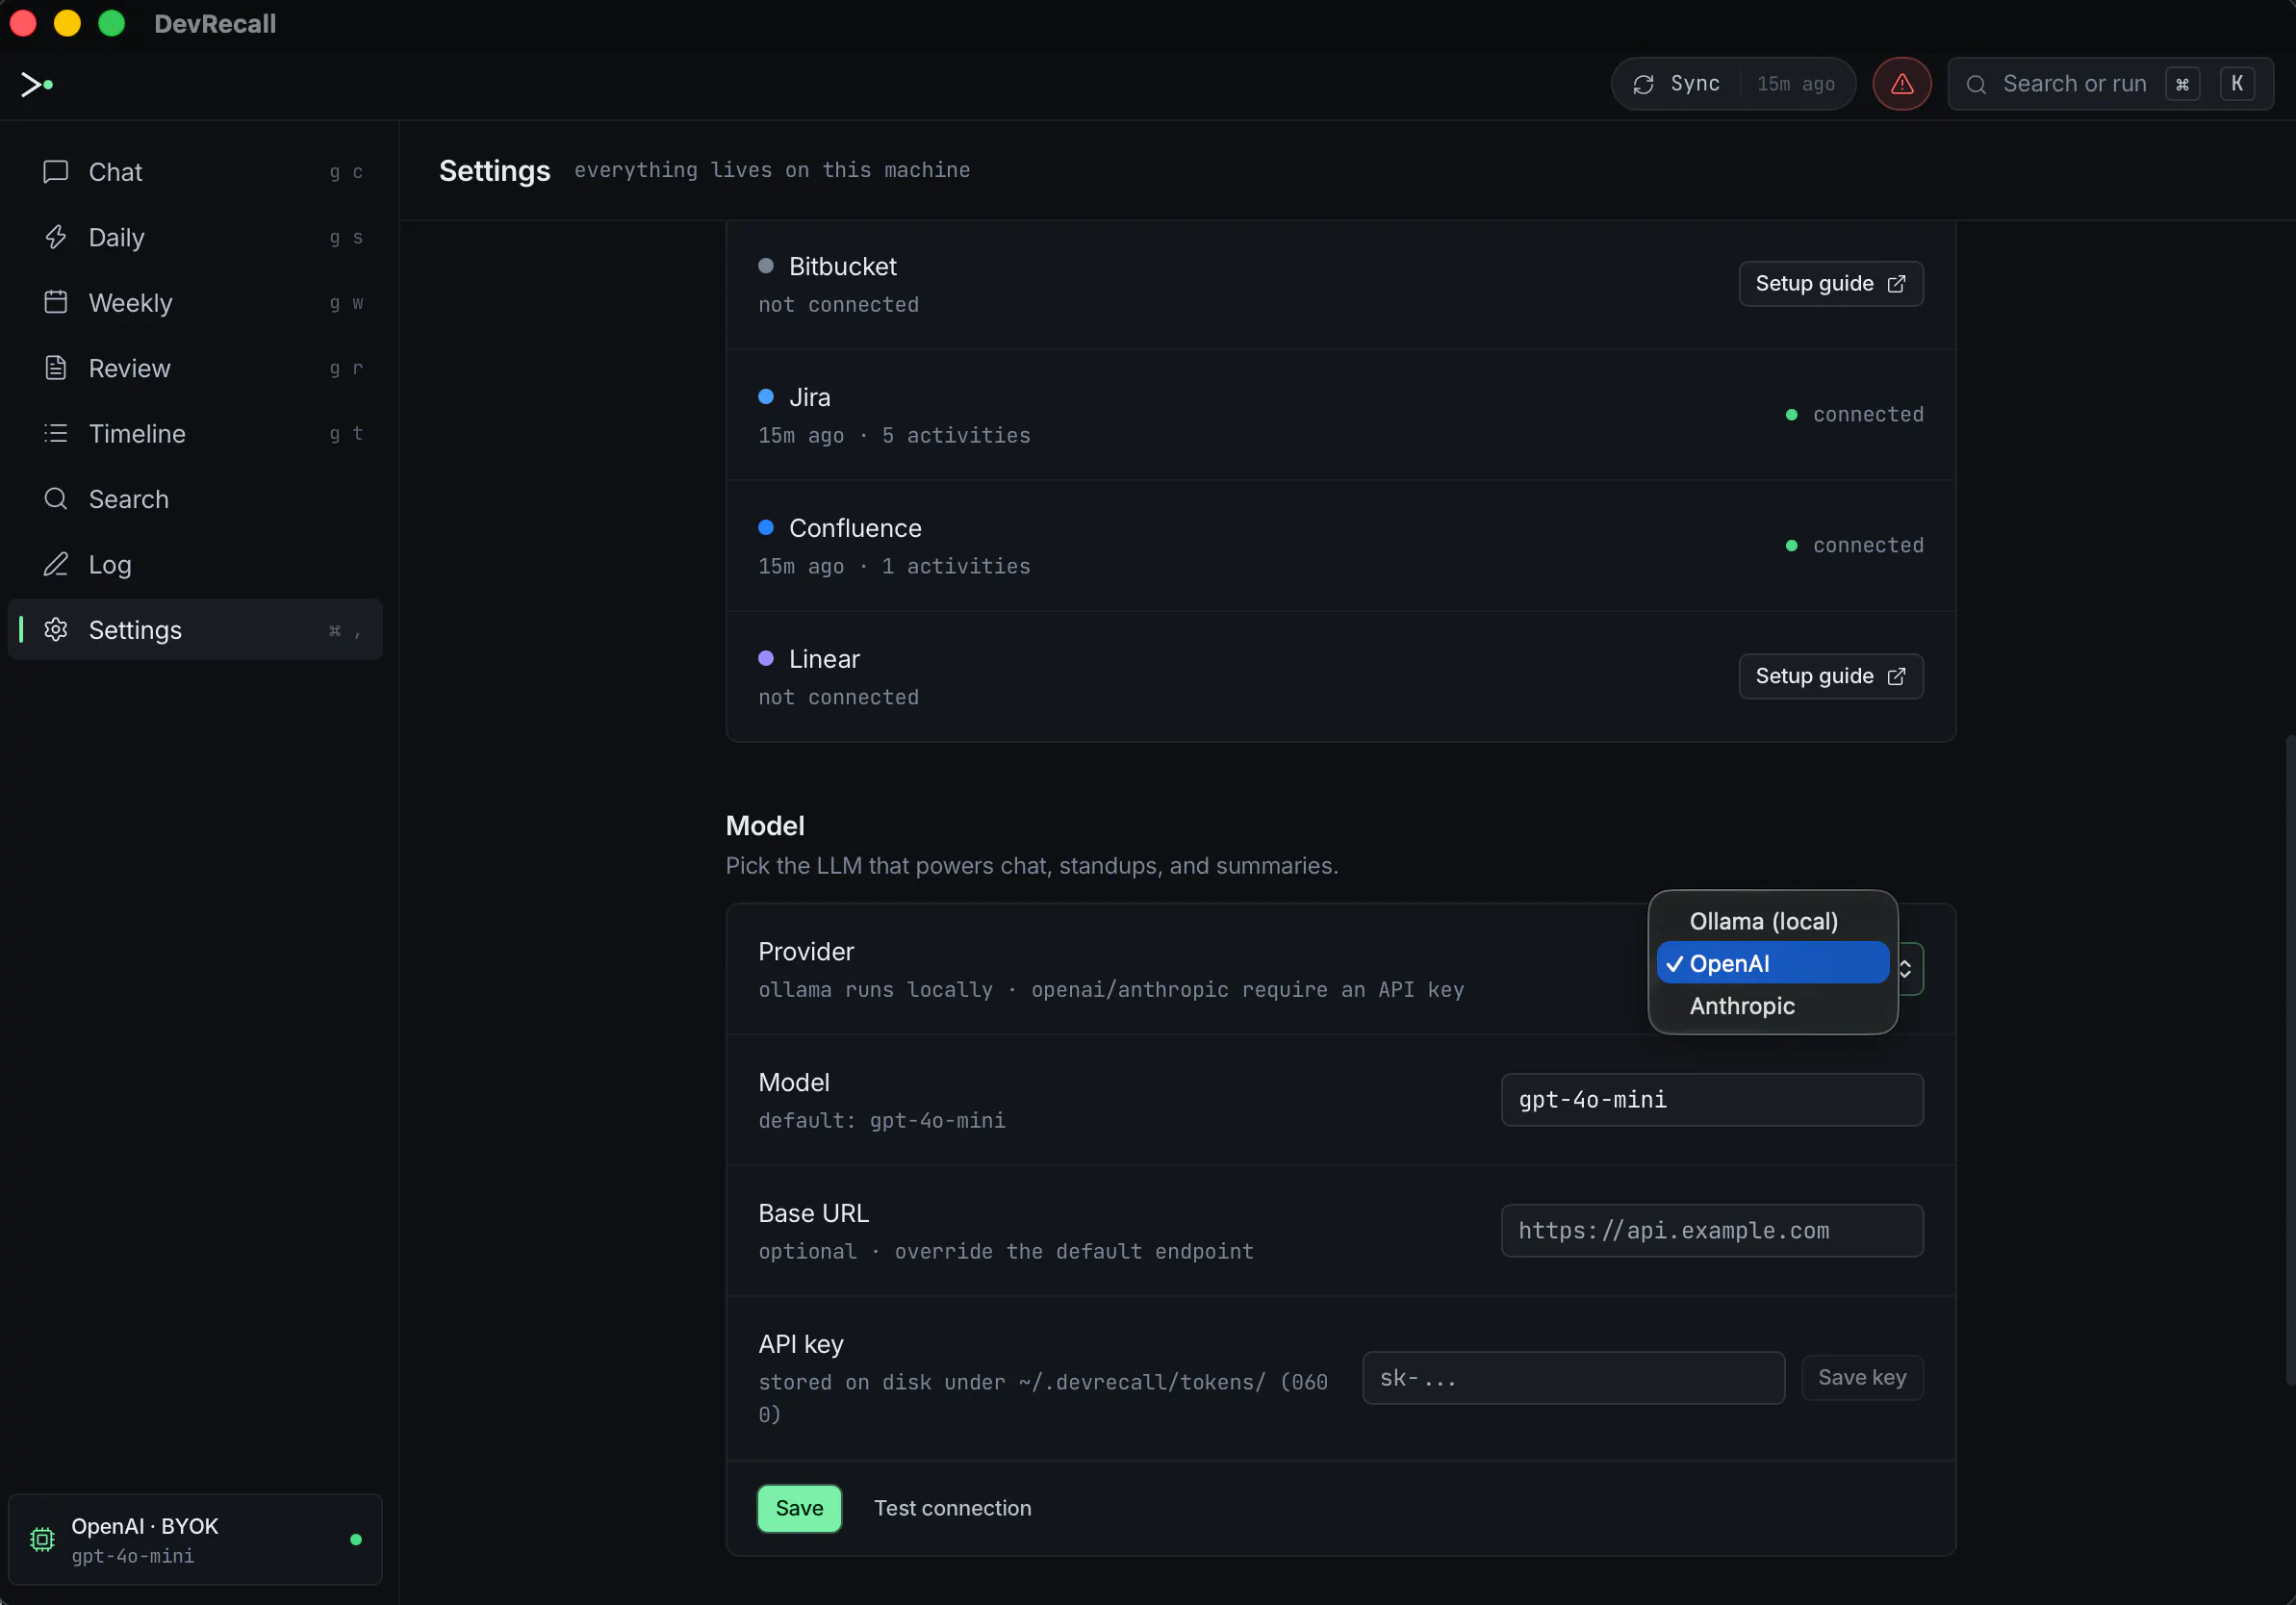Click the API key input field
The width and height of the screenshot is (2296, 1605).
(1573, 1377)
